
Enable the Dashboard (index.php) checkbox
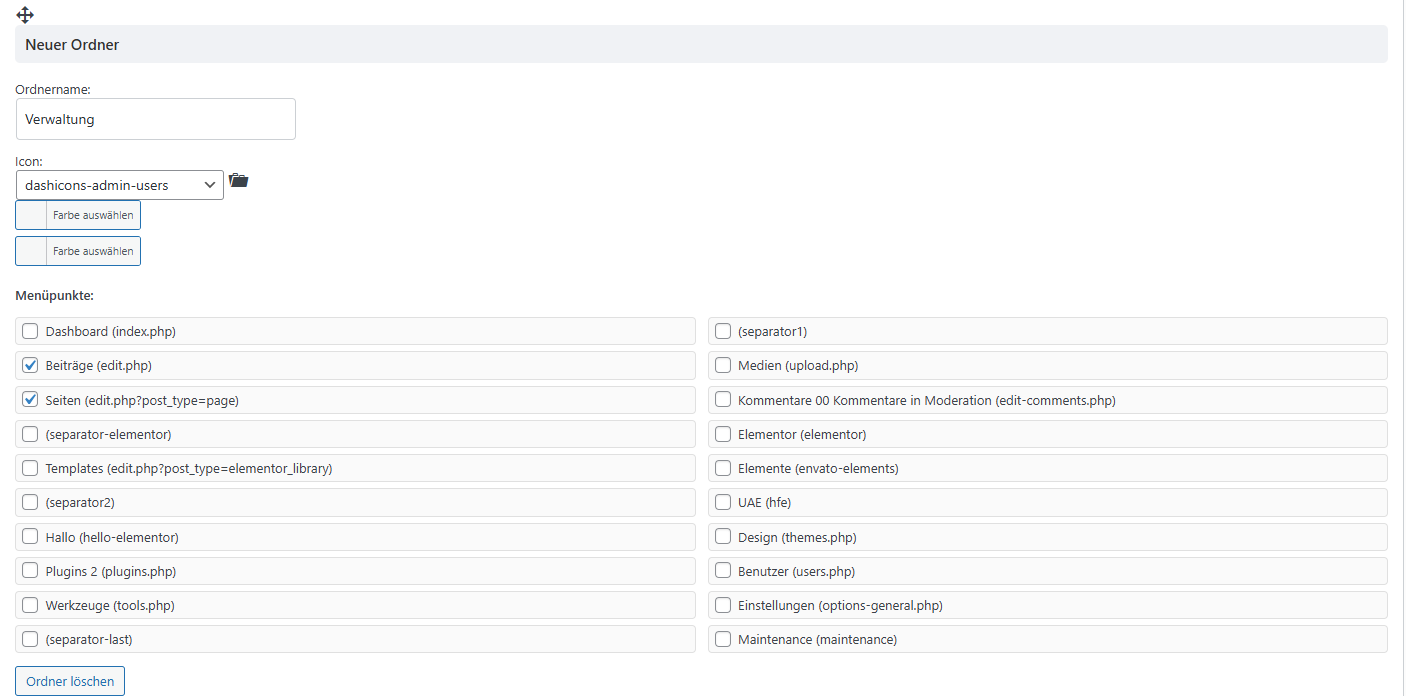pos(30,331)
